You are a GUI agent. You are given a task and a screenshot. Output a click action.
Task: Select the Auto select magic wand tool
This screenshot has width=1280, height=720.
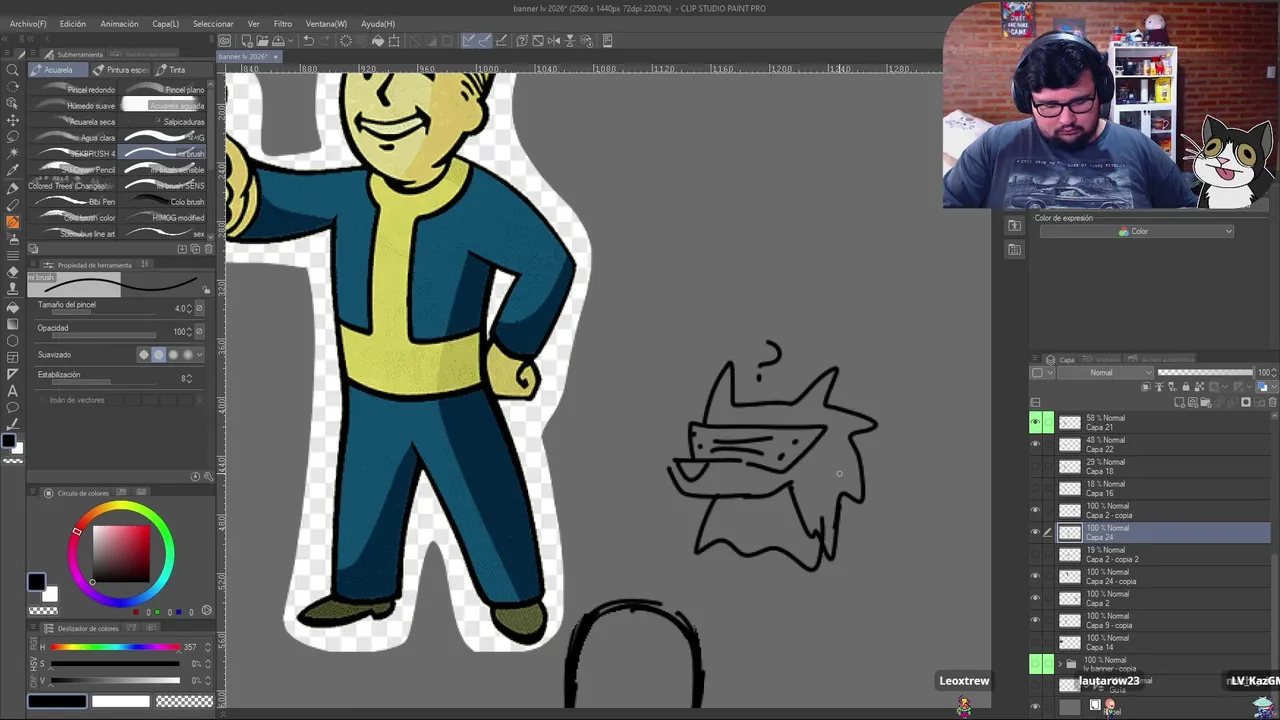12,154
